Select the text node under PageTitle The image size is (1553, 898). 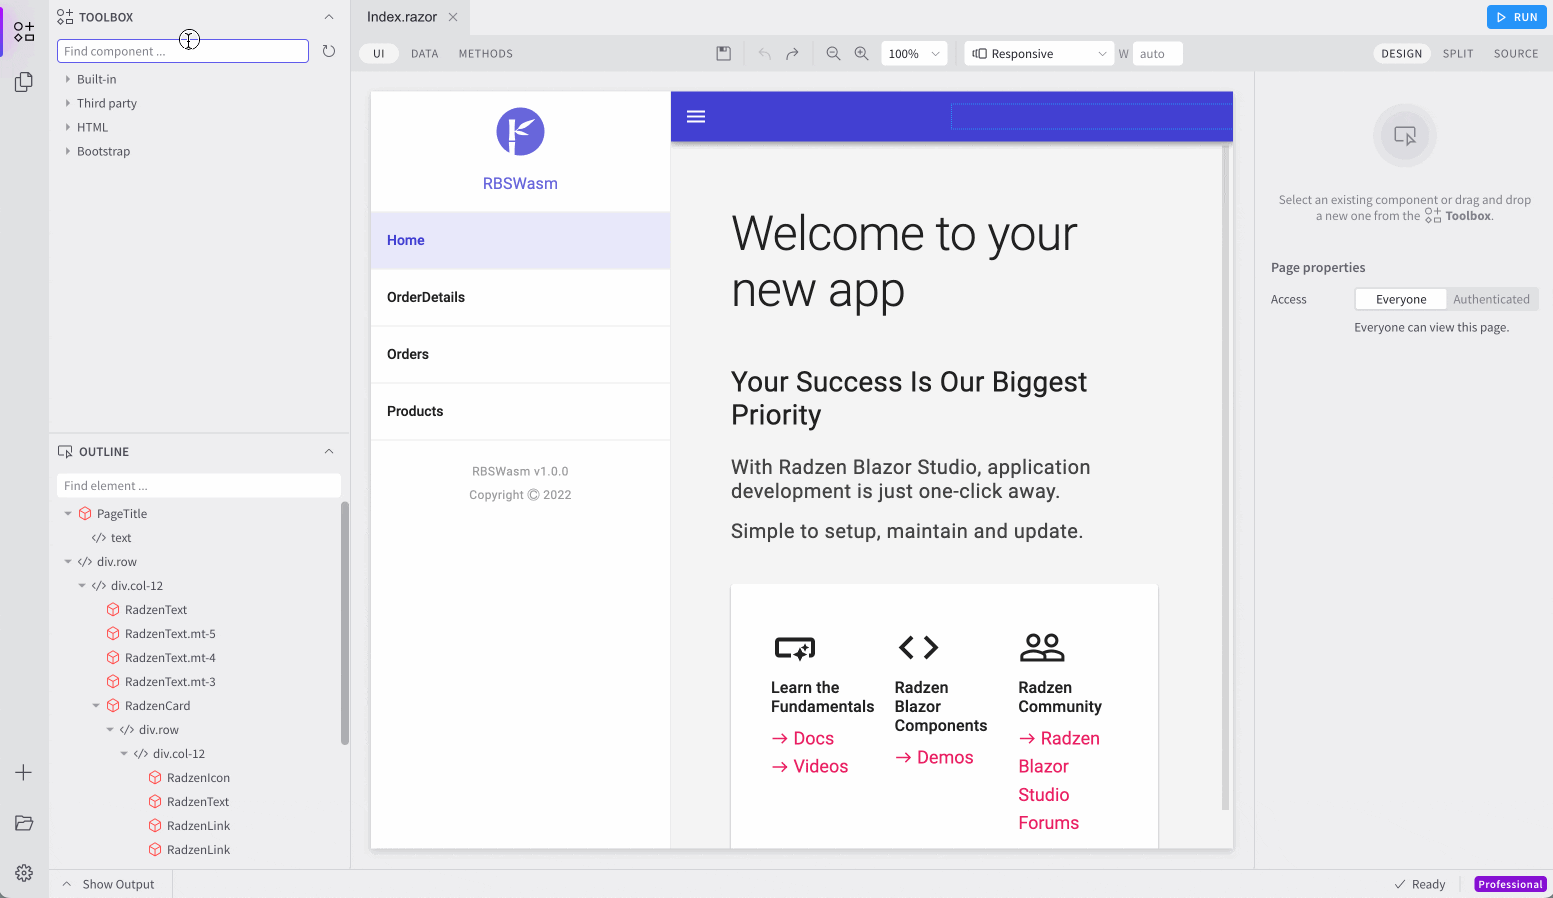tap(121, 538)
